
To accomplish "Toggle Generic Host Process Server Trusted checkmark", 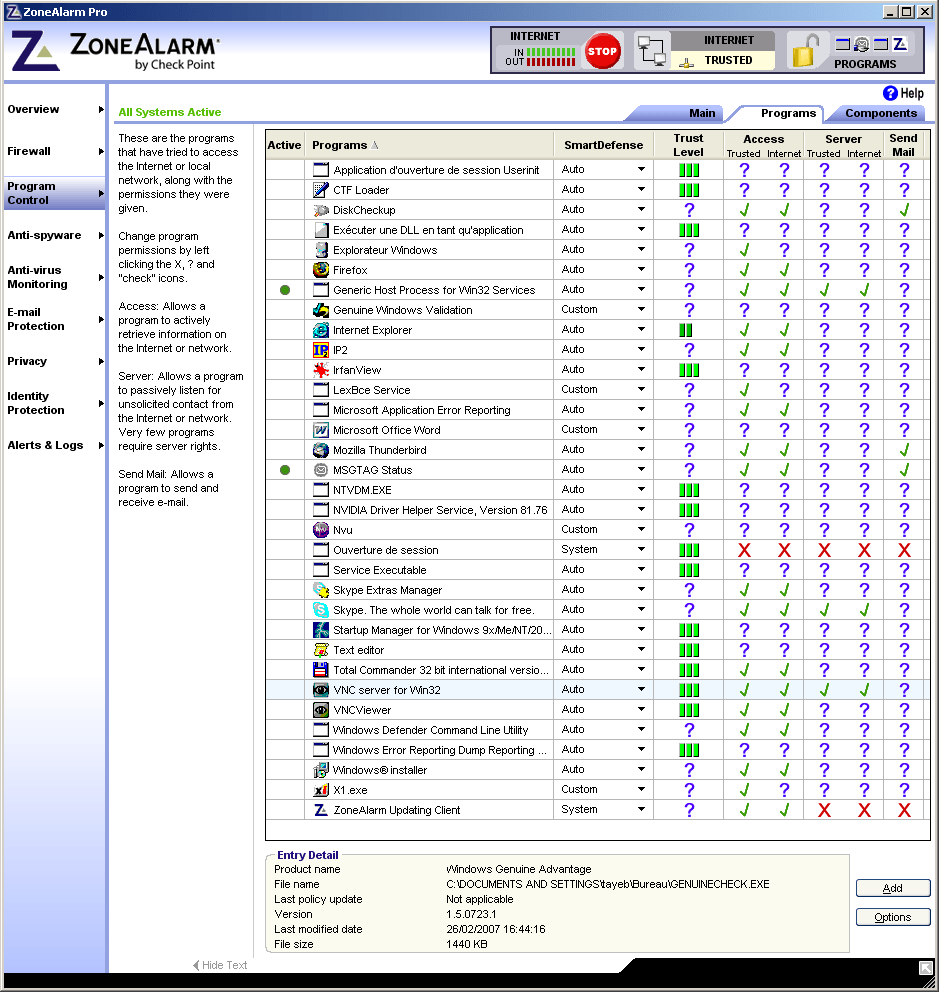I will (x=824, y=290).
